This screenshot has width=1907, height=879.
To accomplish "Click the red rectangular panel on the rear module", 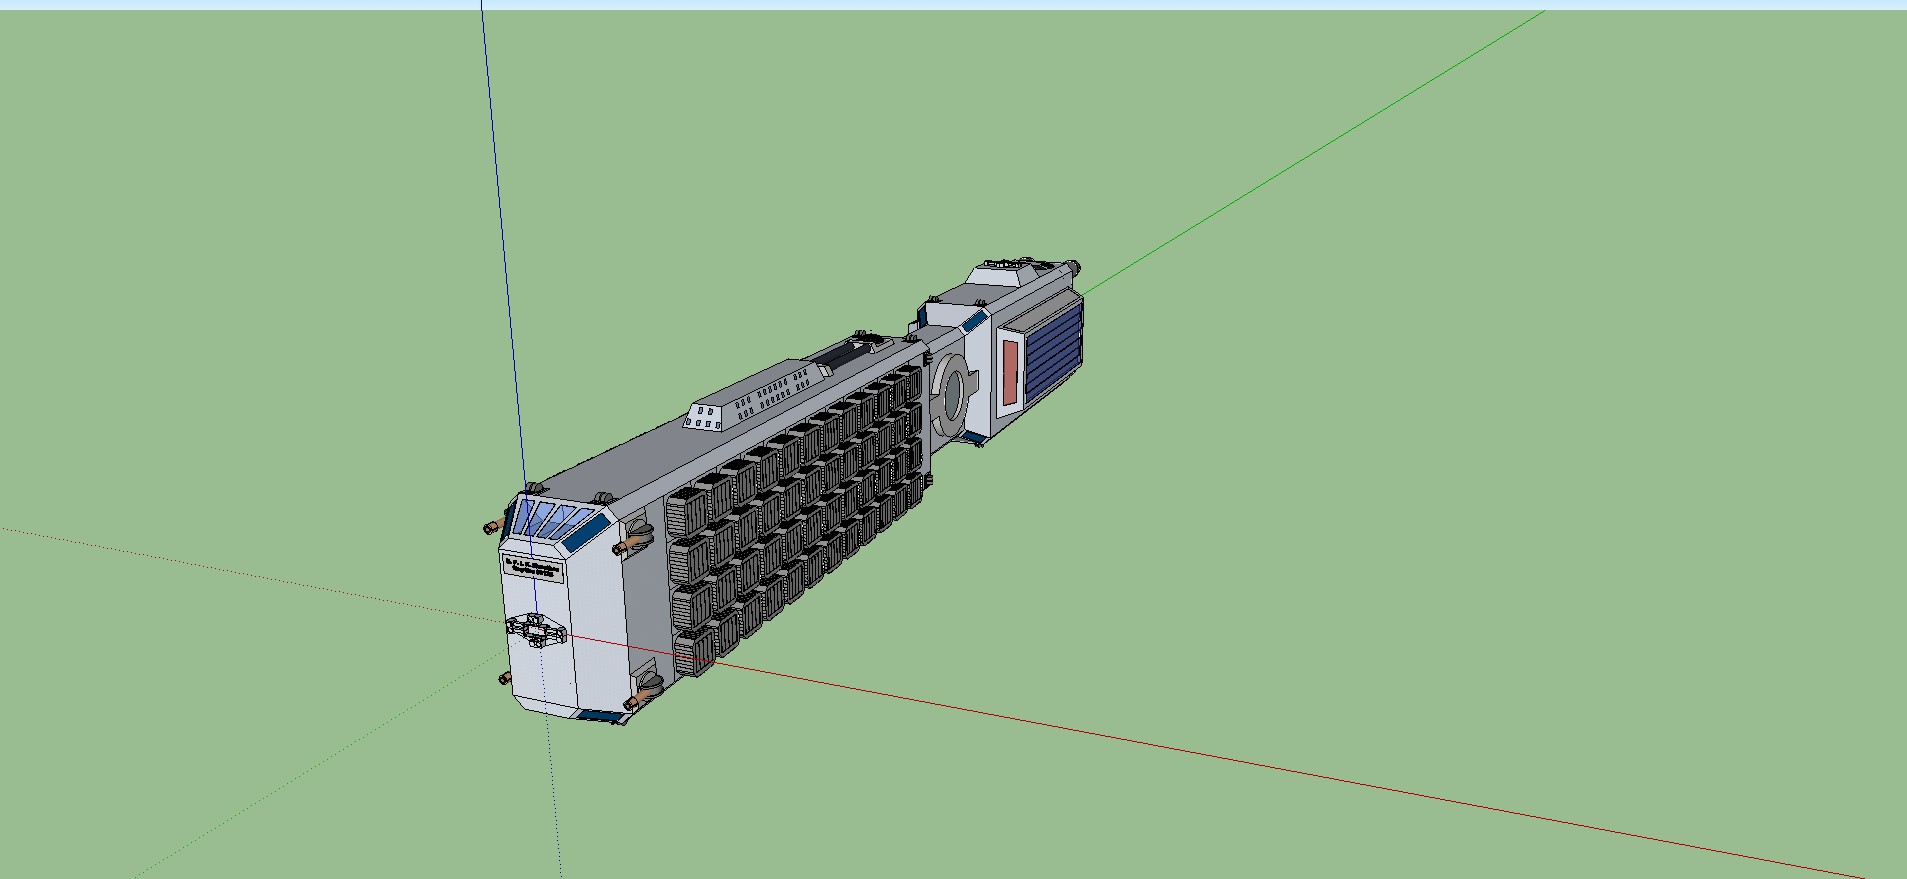I will click(x=1010, y=372).
